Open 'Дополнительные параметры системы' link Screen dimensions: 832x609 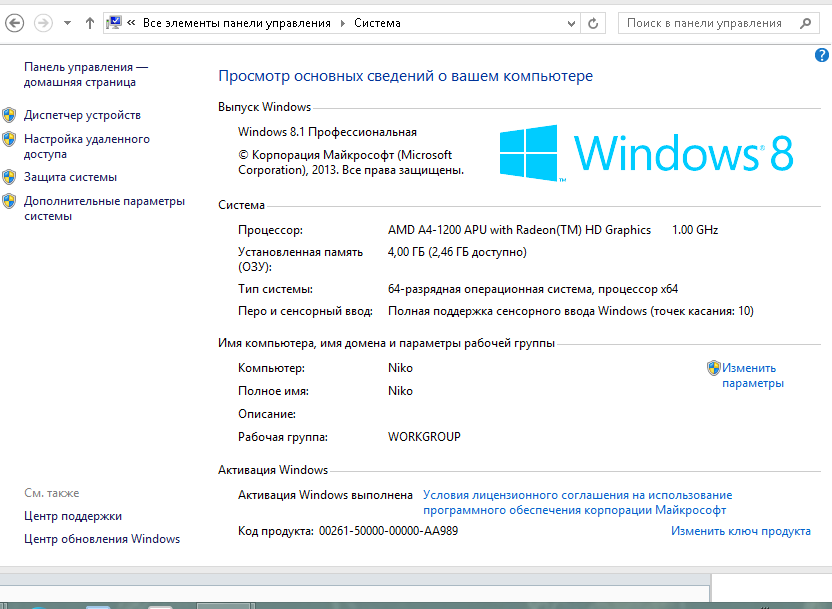(105, 208)
